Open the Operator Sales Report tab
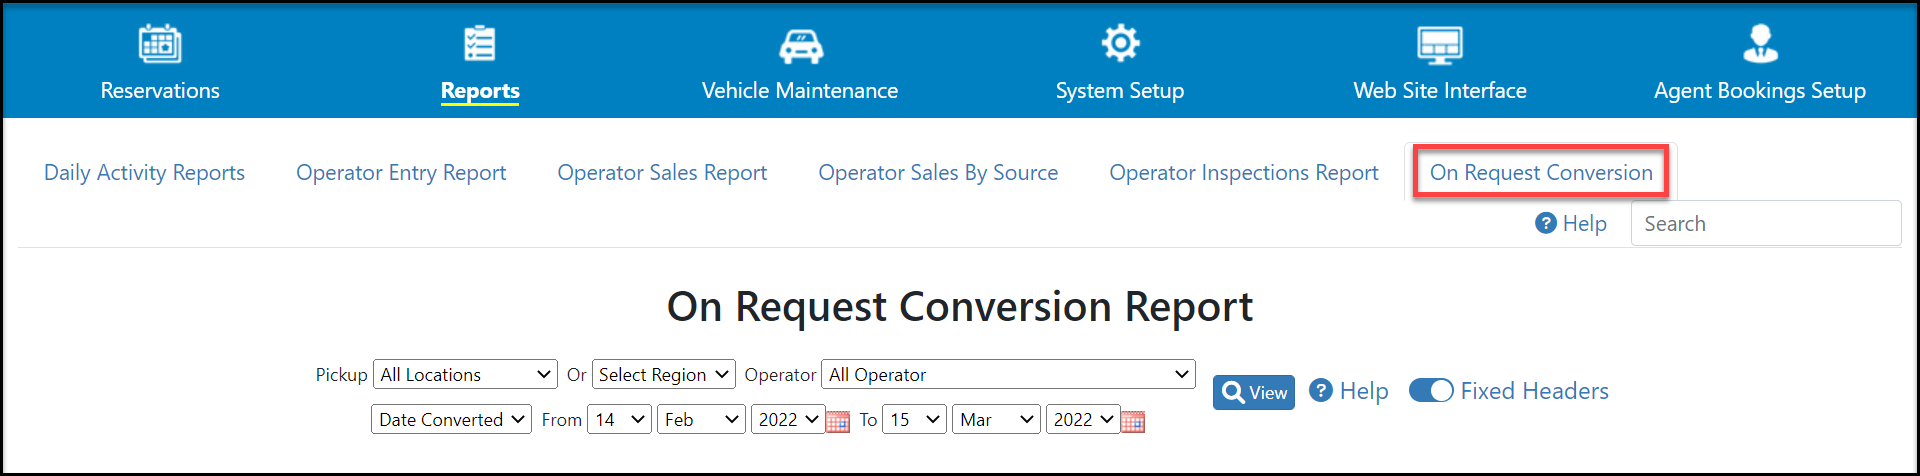 (662, 172)
